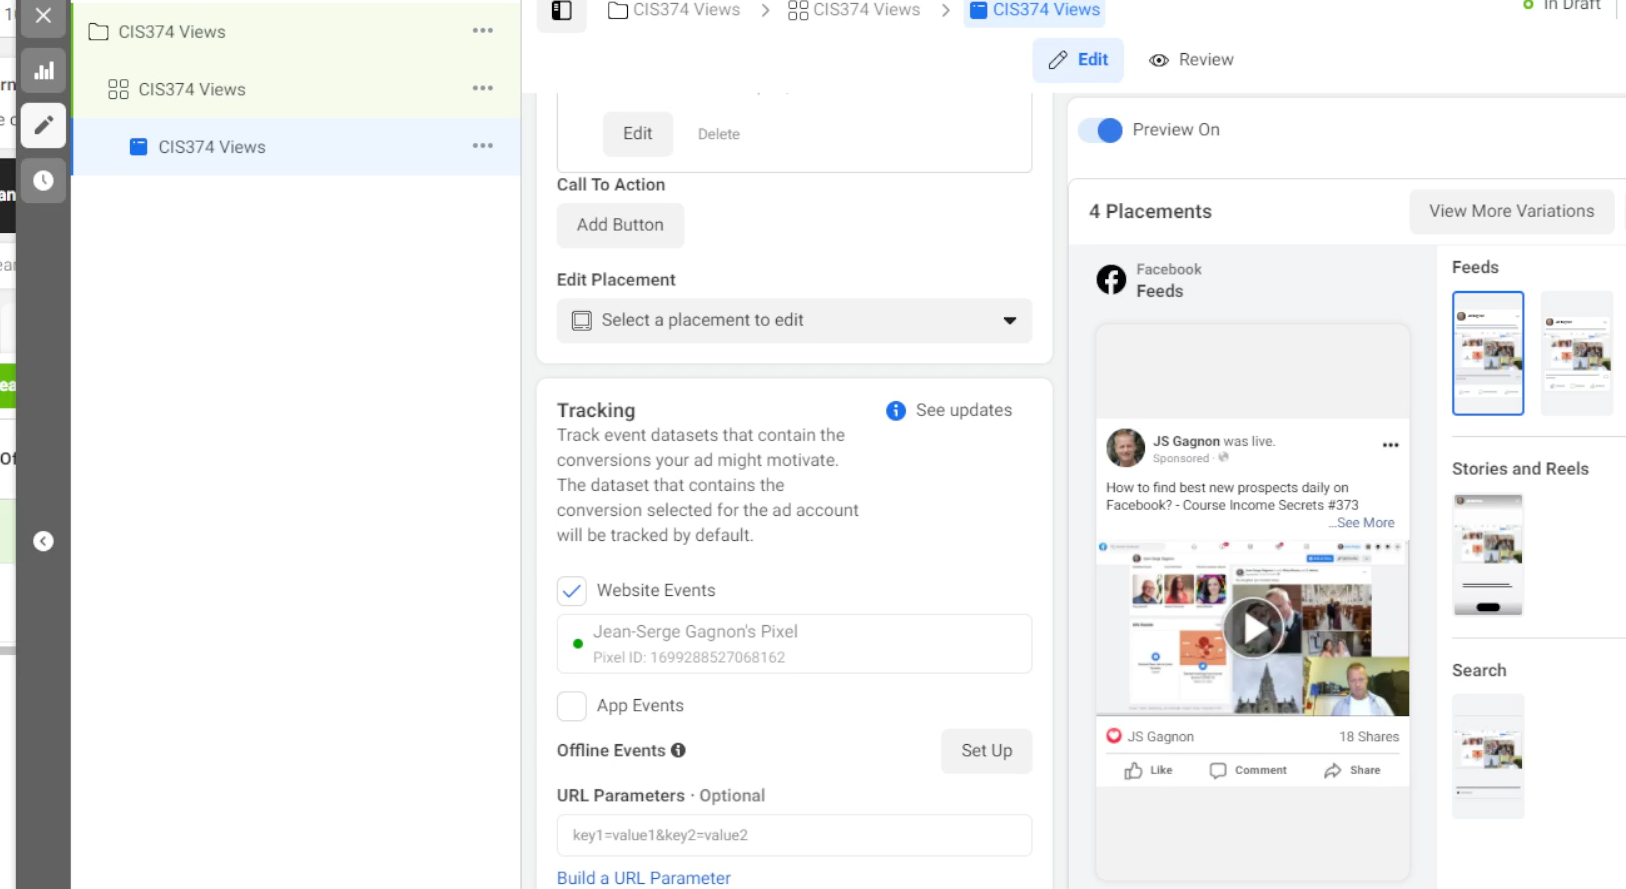Click the JS Gagnon profile picture in preview
Viewport: 1626px width, 889px height.
click(x=1125, y=448)
